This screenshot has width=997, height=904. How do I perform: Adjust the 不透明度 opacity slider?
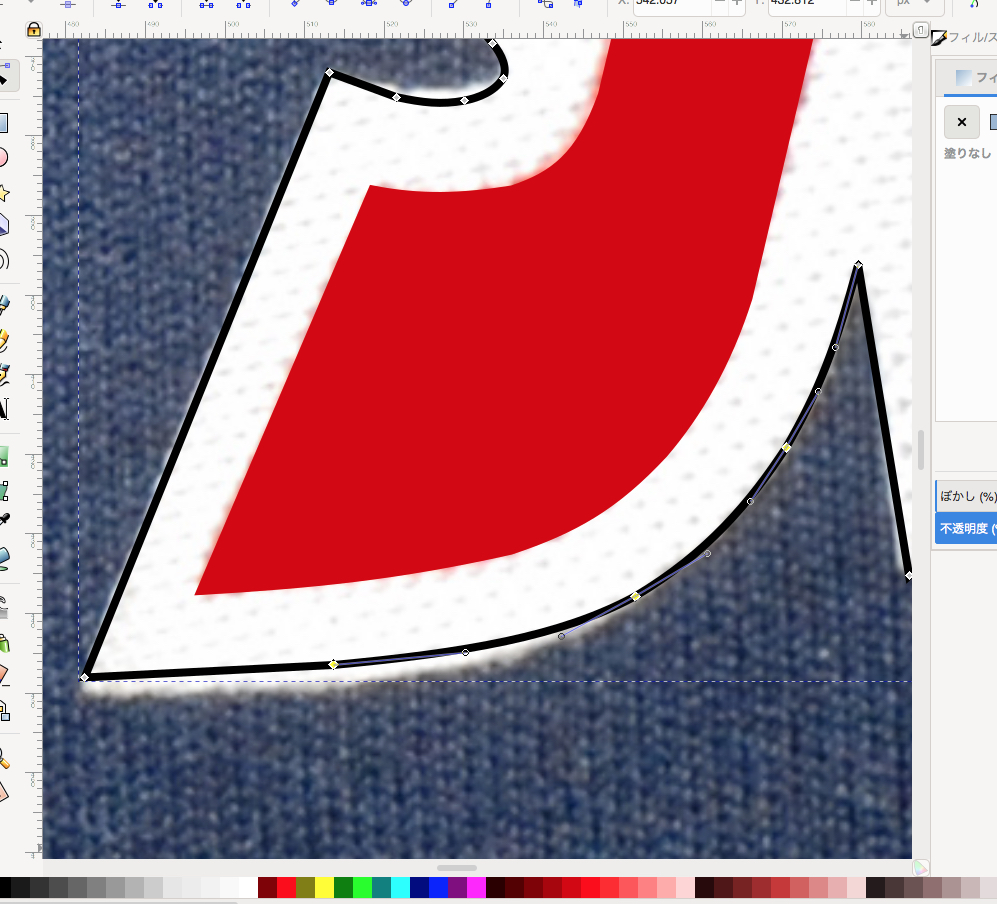pos(966,528)
